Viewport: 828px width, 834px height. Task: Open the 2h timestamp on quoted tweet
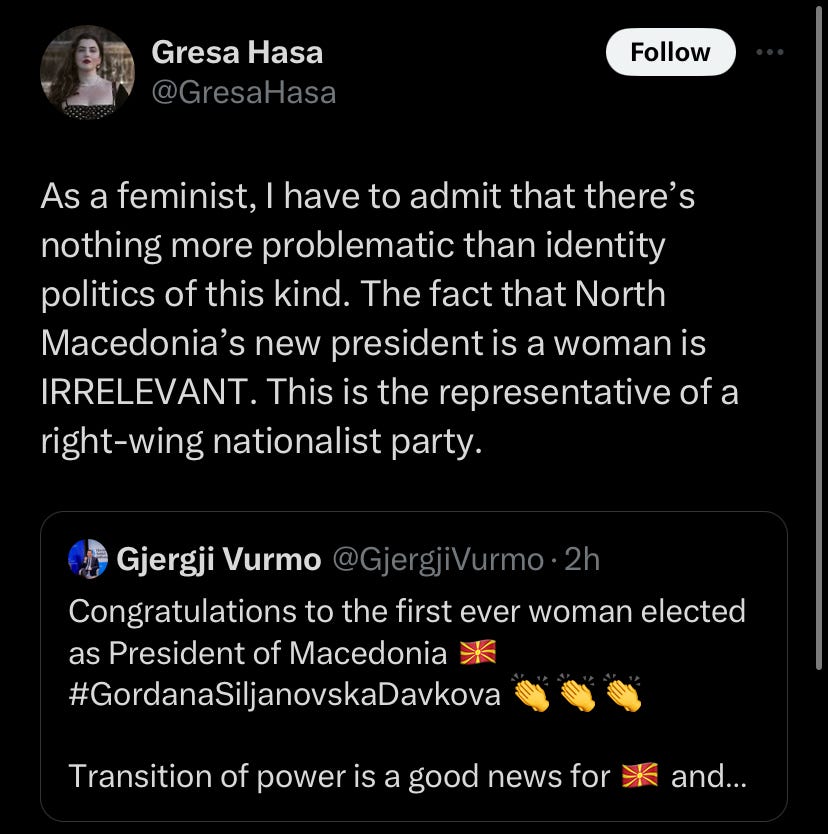pos(582,559)
